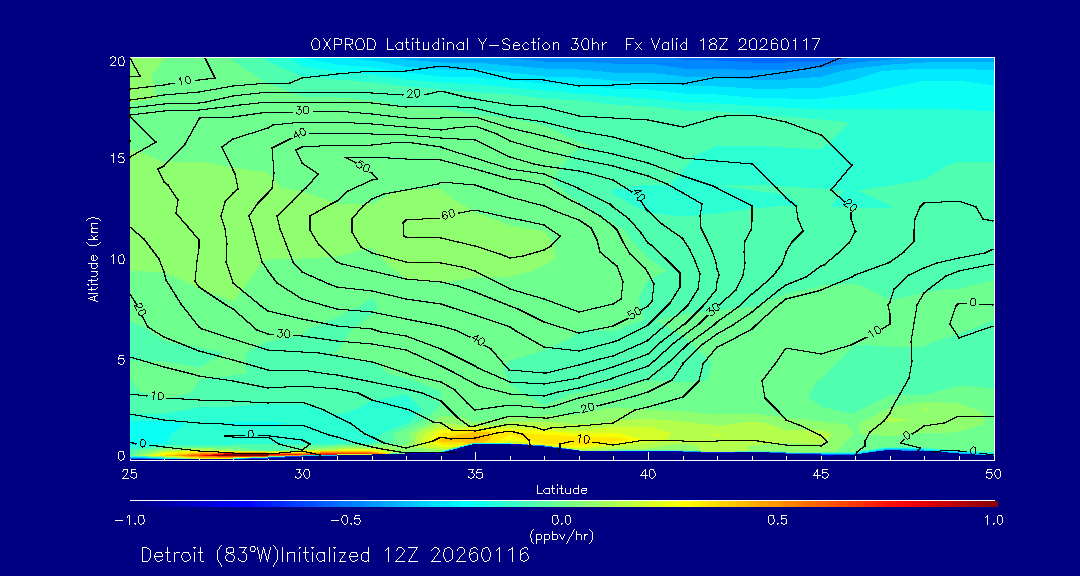Click latitude axis tick label 35
The width and height of the screenshot is (1080, 576).
pyautogui.click(x=475, y=474)
